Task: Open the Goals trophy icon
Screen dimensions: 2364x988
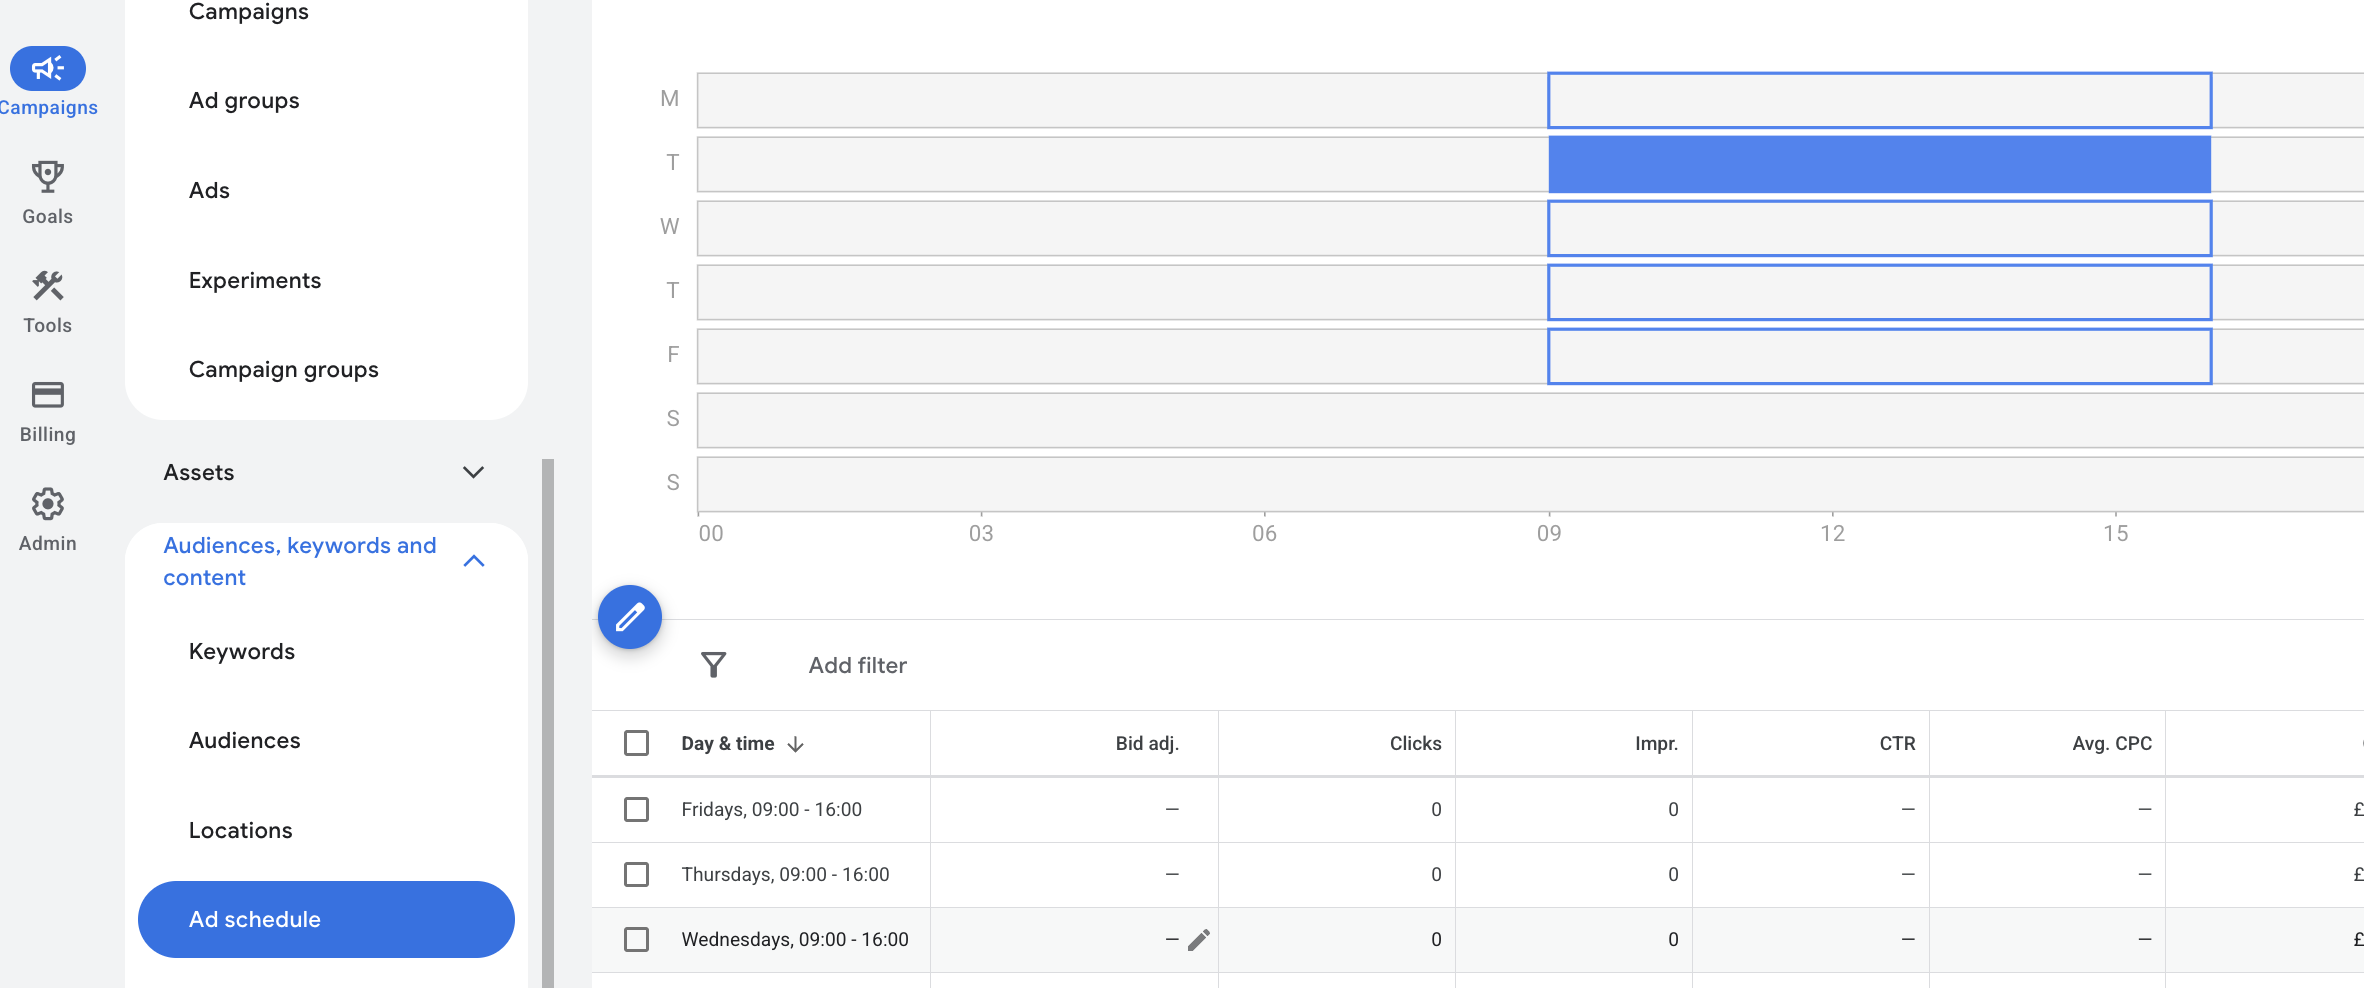Action: [48, 177]
